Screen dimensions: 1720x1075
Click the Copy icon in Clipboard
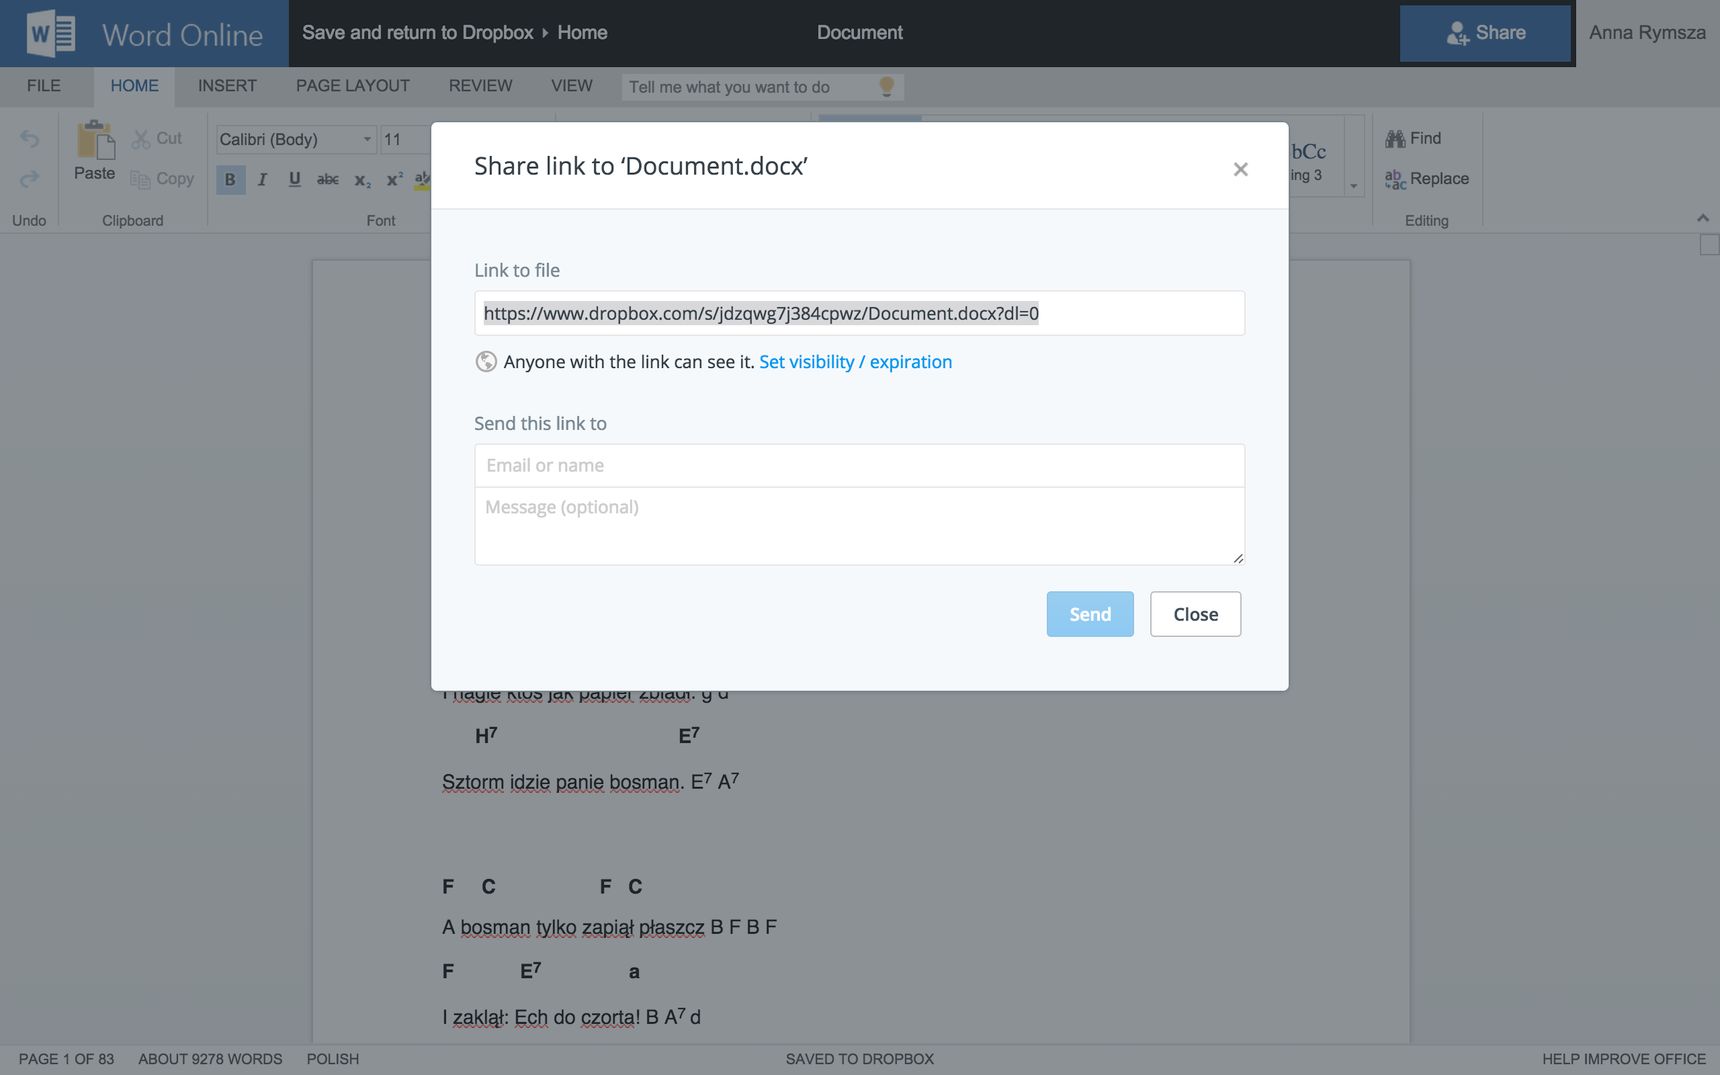click(140, 179)
